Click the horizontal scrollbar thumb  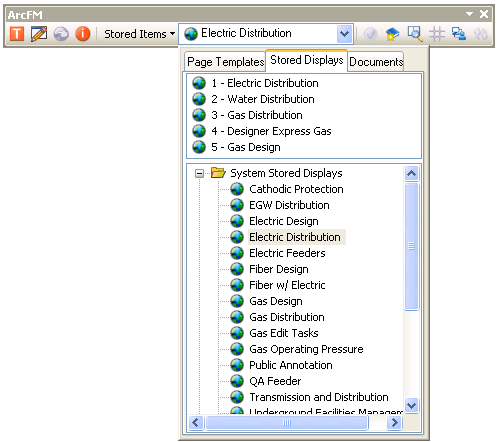tap(287, 423)
